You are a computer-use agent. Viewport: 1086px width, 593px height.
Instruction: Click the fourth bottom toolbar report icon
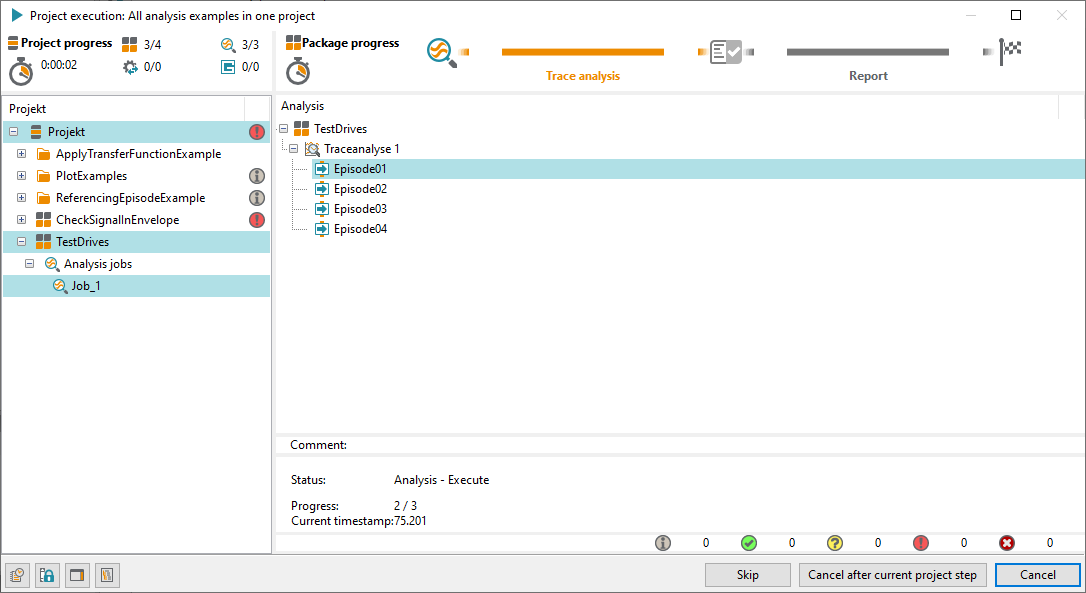[x=107, y=575]
